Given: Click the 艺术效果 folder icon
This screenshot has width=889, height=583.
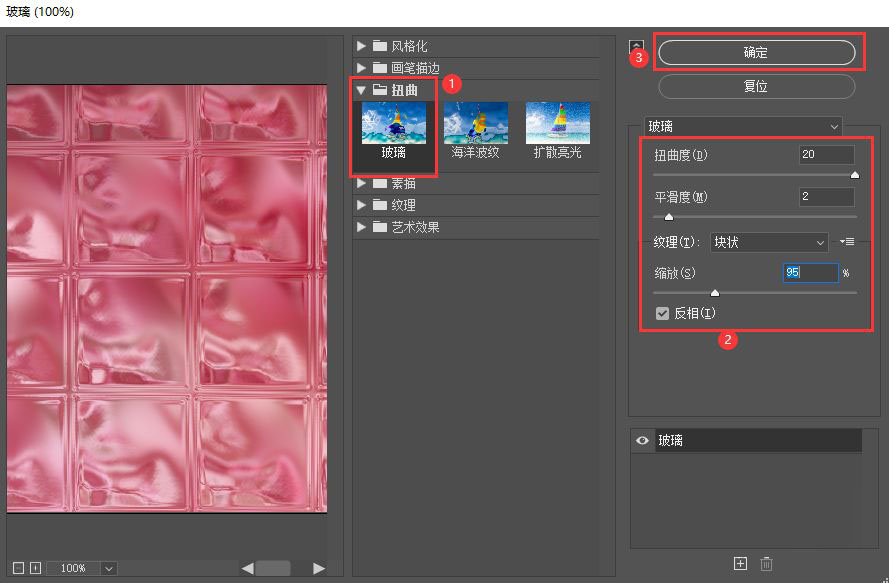Looking at the screenshot, I should pos(380,226).
